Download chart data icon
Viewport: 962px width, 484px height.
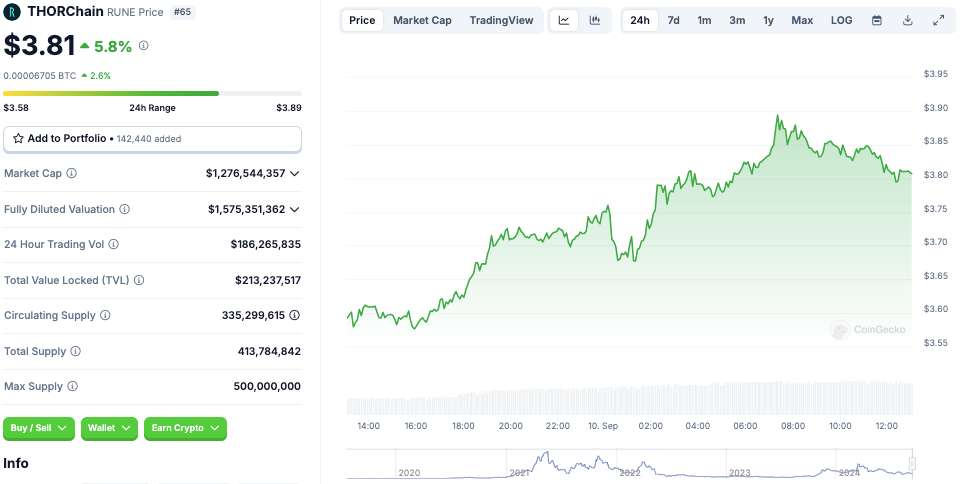[908, 20]
